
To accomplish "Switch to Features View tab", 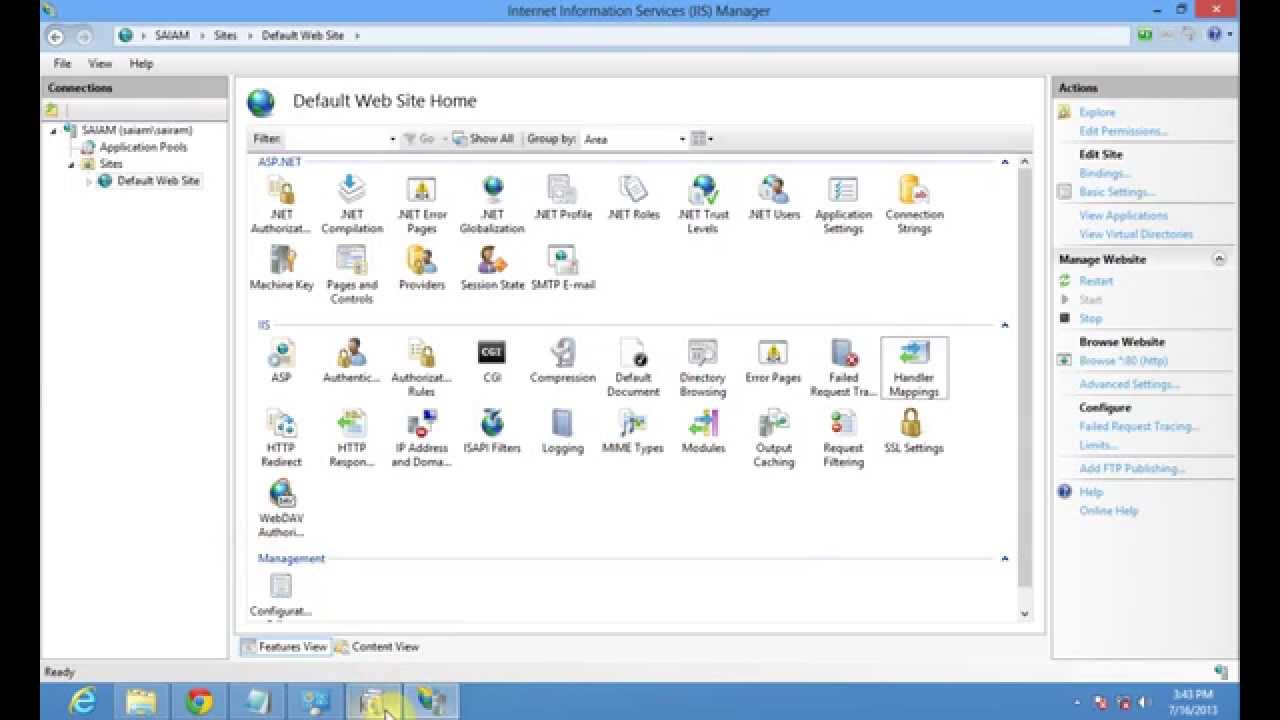I will [284, 647].
